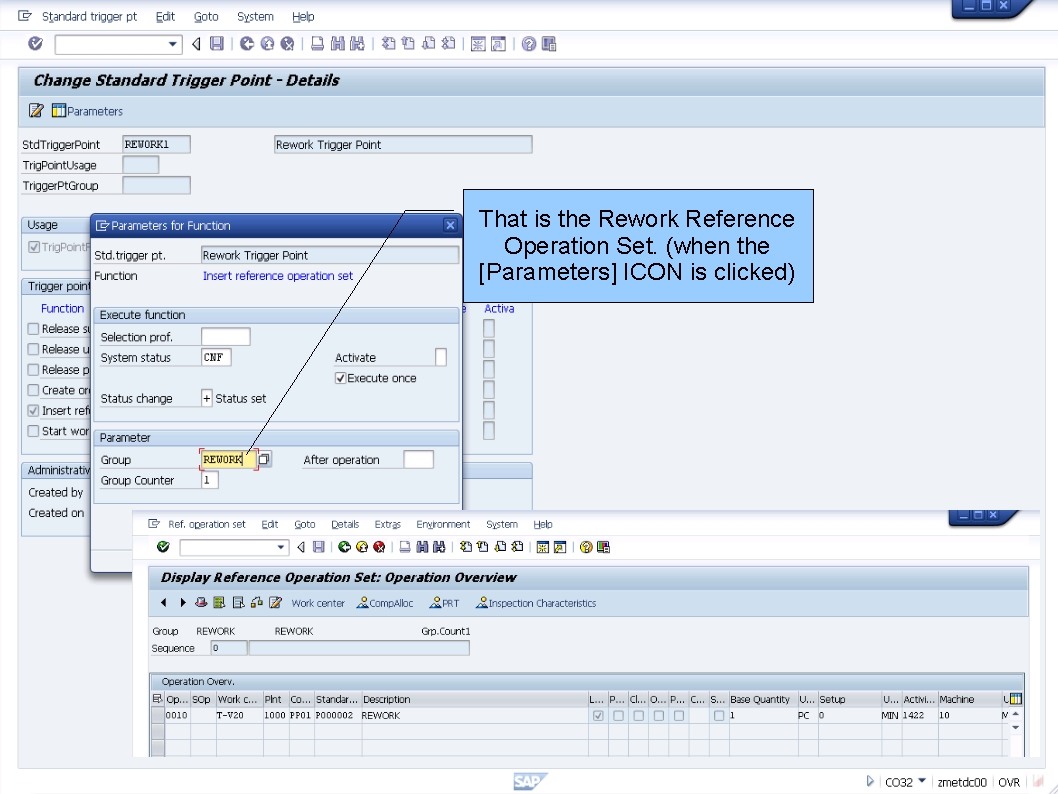The width and height of the screenshot is (1058, 794).
Task: Click the After operation input field
Action: pyautogui.click(x=418, y=459)
